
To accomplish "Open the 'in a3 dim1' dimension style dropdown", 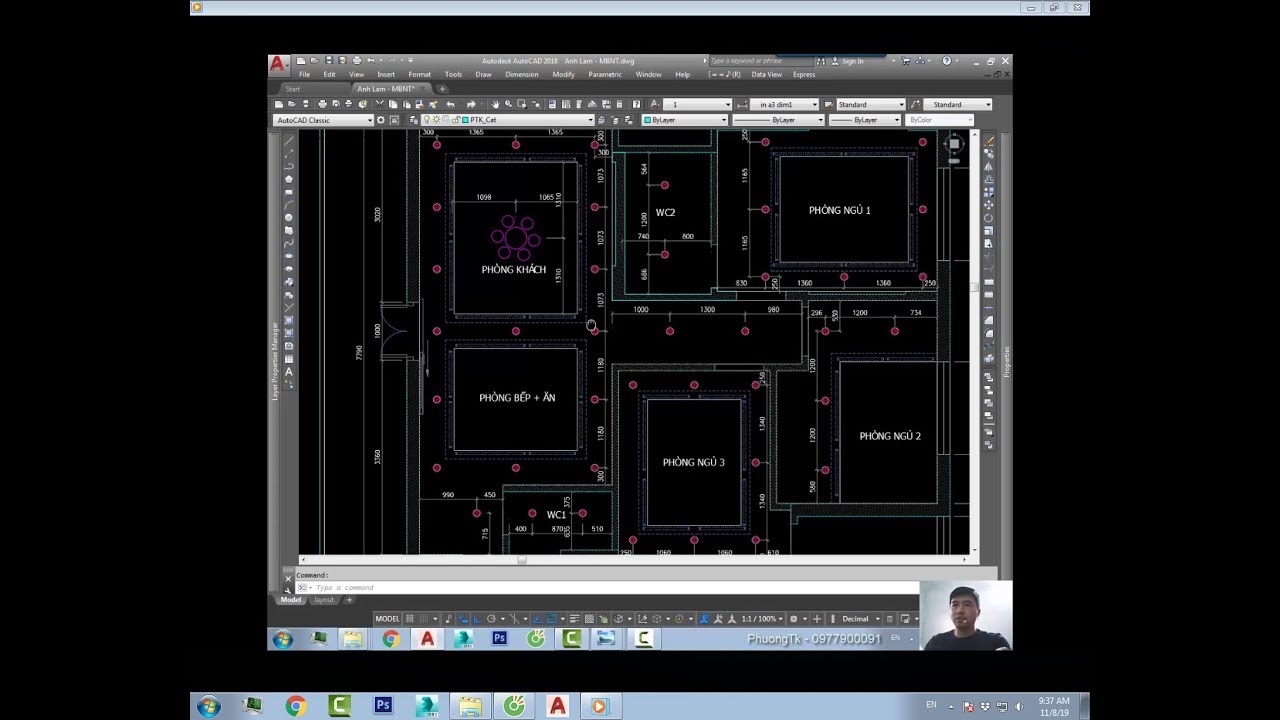I will pos(785,104).
